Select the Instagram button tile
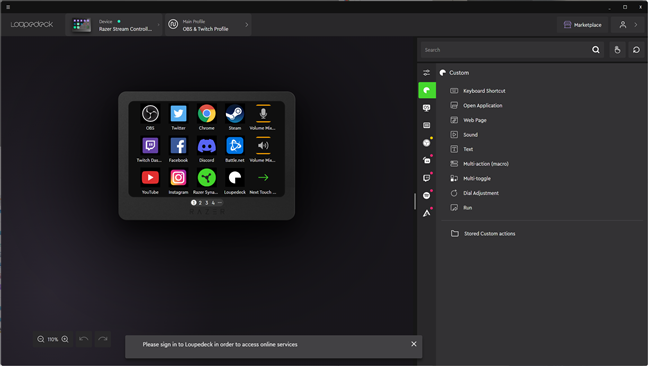The image size is (648, 366). coord(179,181)
